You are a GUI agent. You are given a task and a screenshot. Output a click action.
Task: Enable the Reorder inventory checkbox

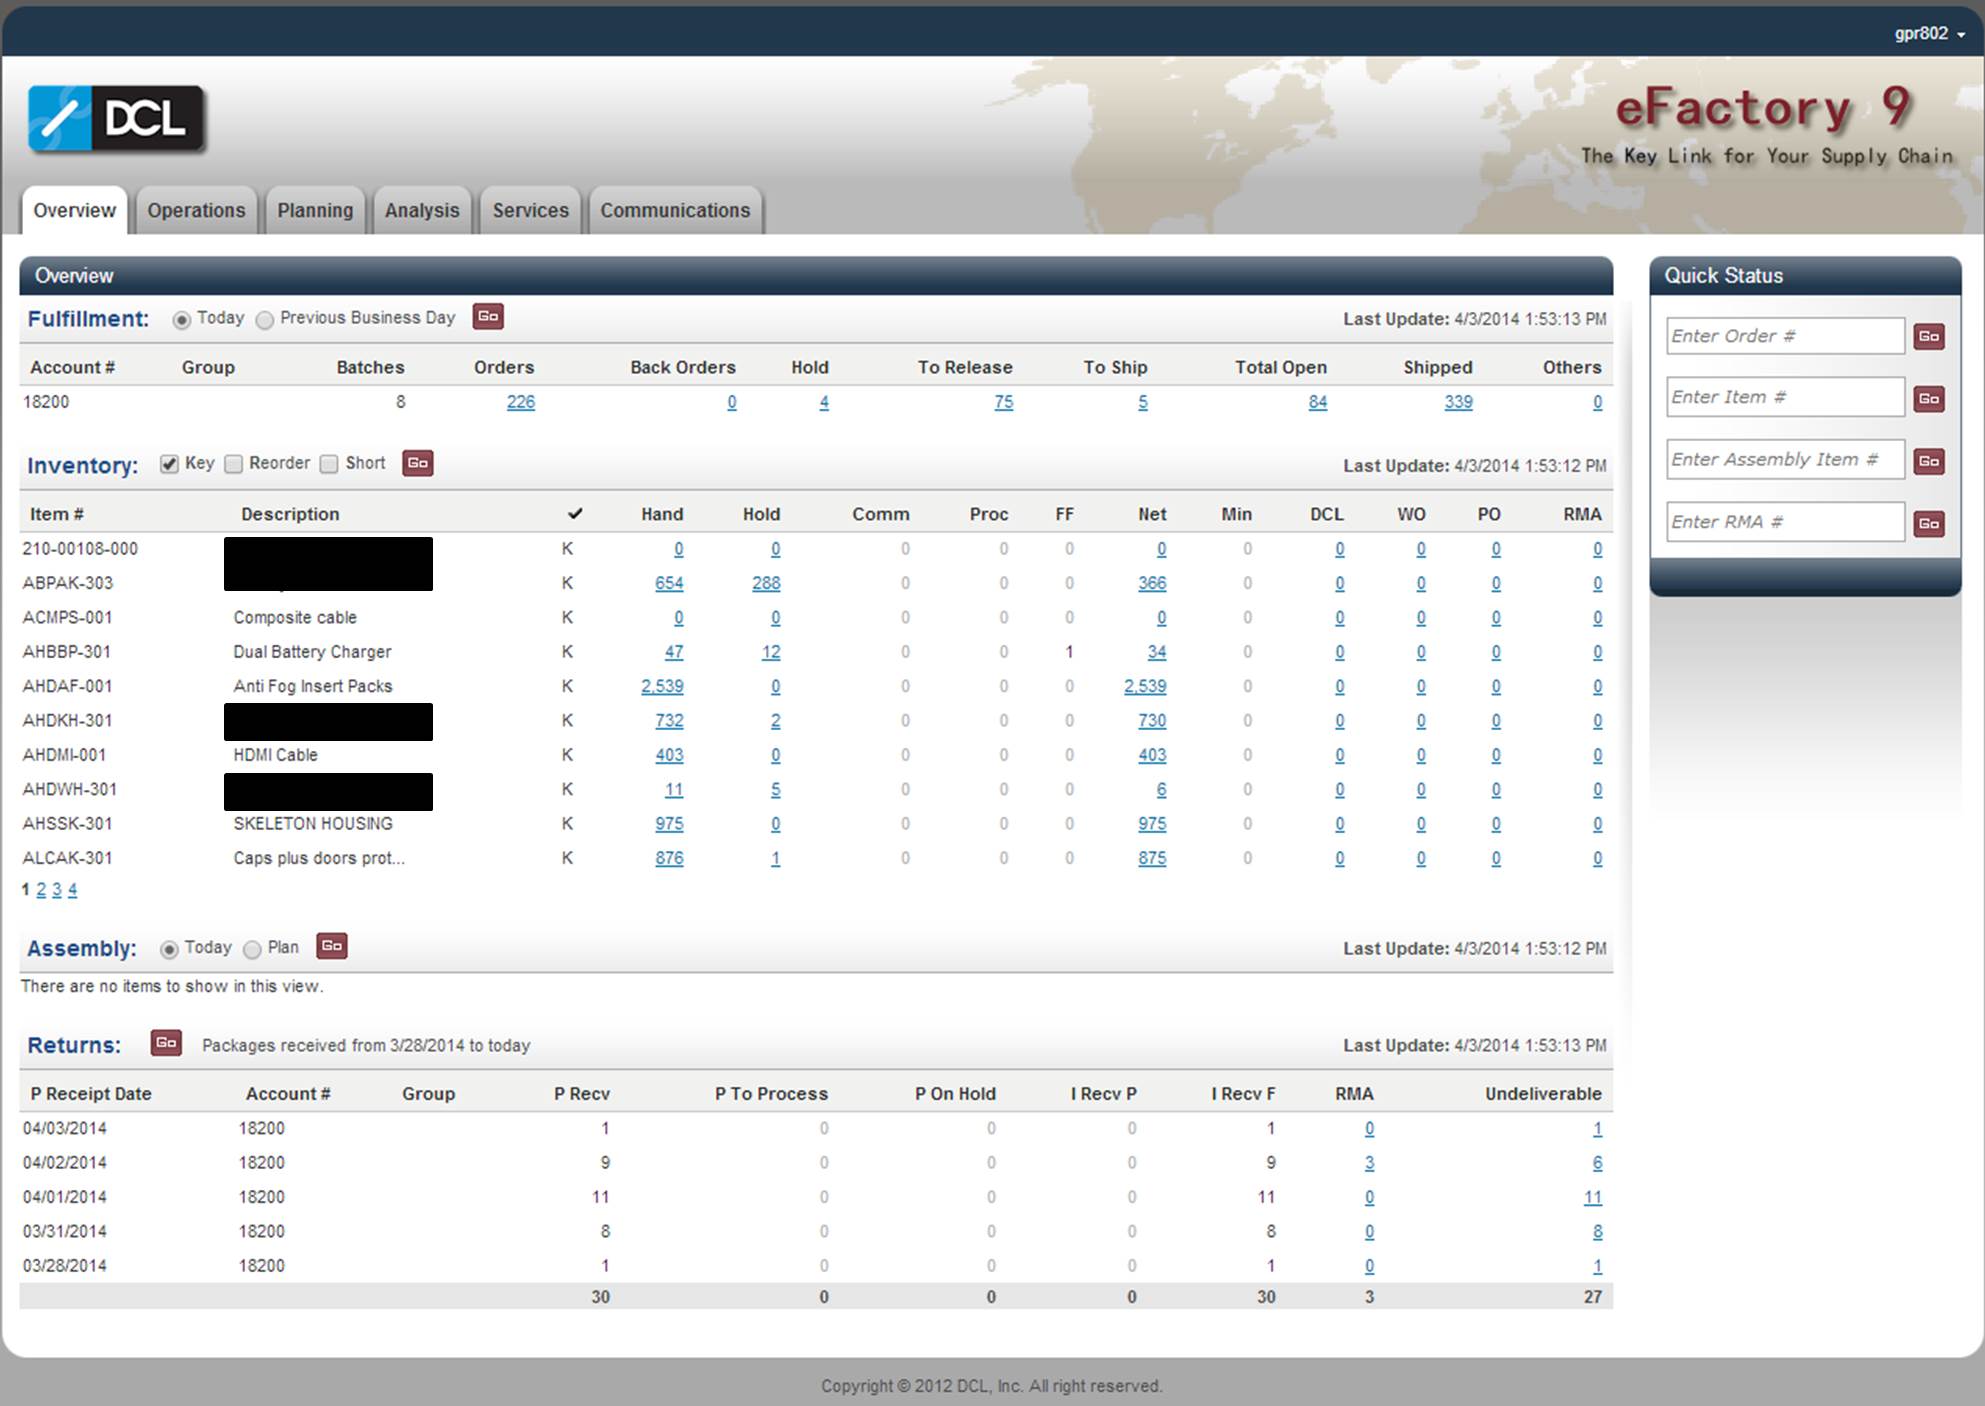(x=234, y=464)
